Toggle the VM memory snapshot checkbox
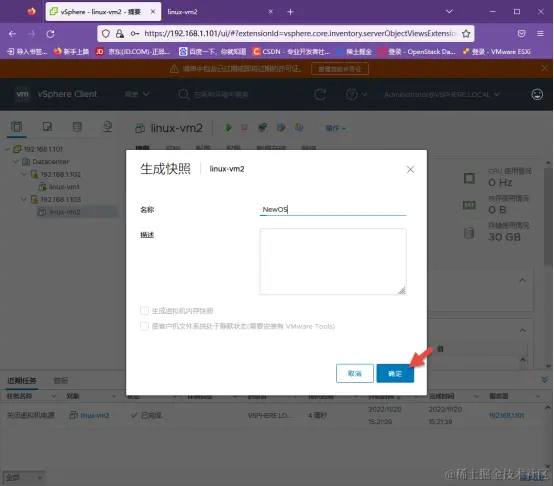Viewport: 554px width, 486px height. 144,311
